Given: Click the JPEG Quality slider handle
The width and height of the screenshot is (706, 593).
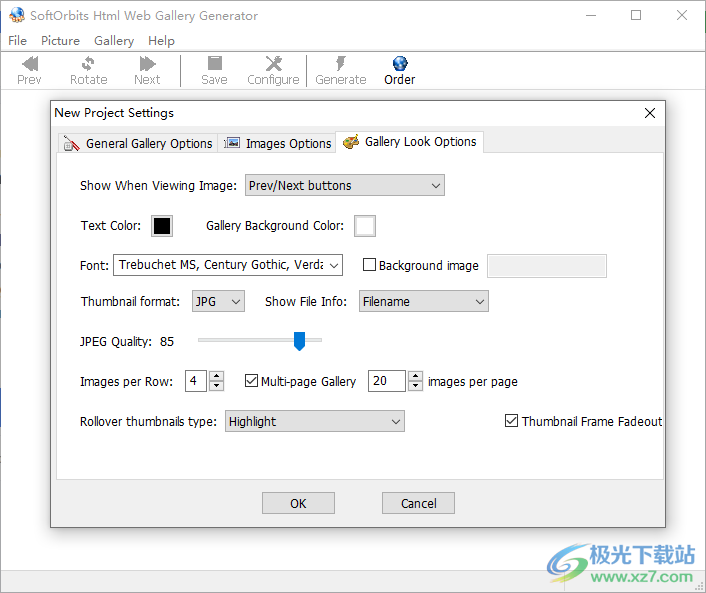Looking at the screenshot, I should coord(299,341).
